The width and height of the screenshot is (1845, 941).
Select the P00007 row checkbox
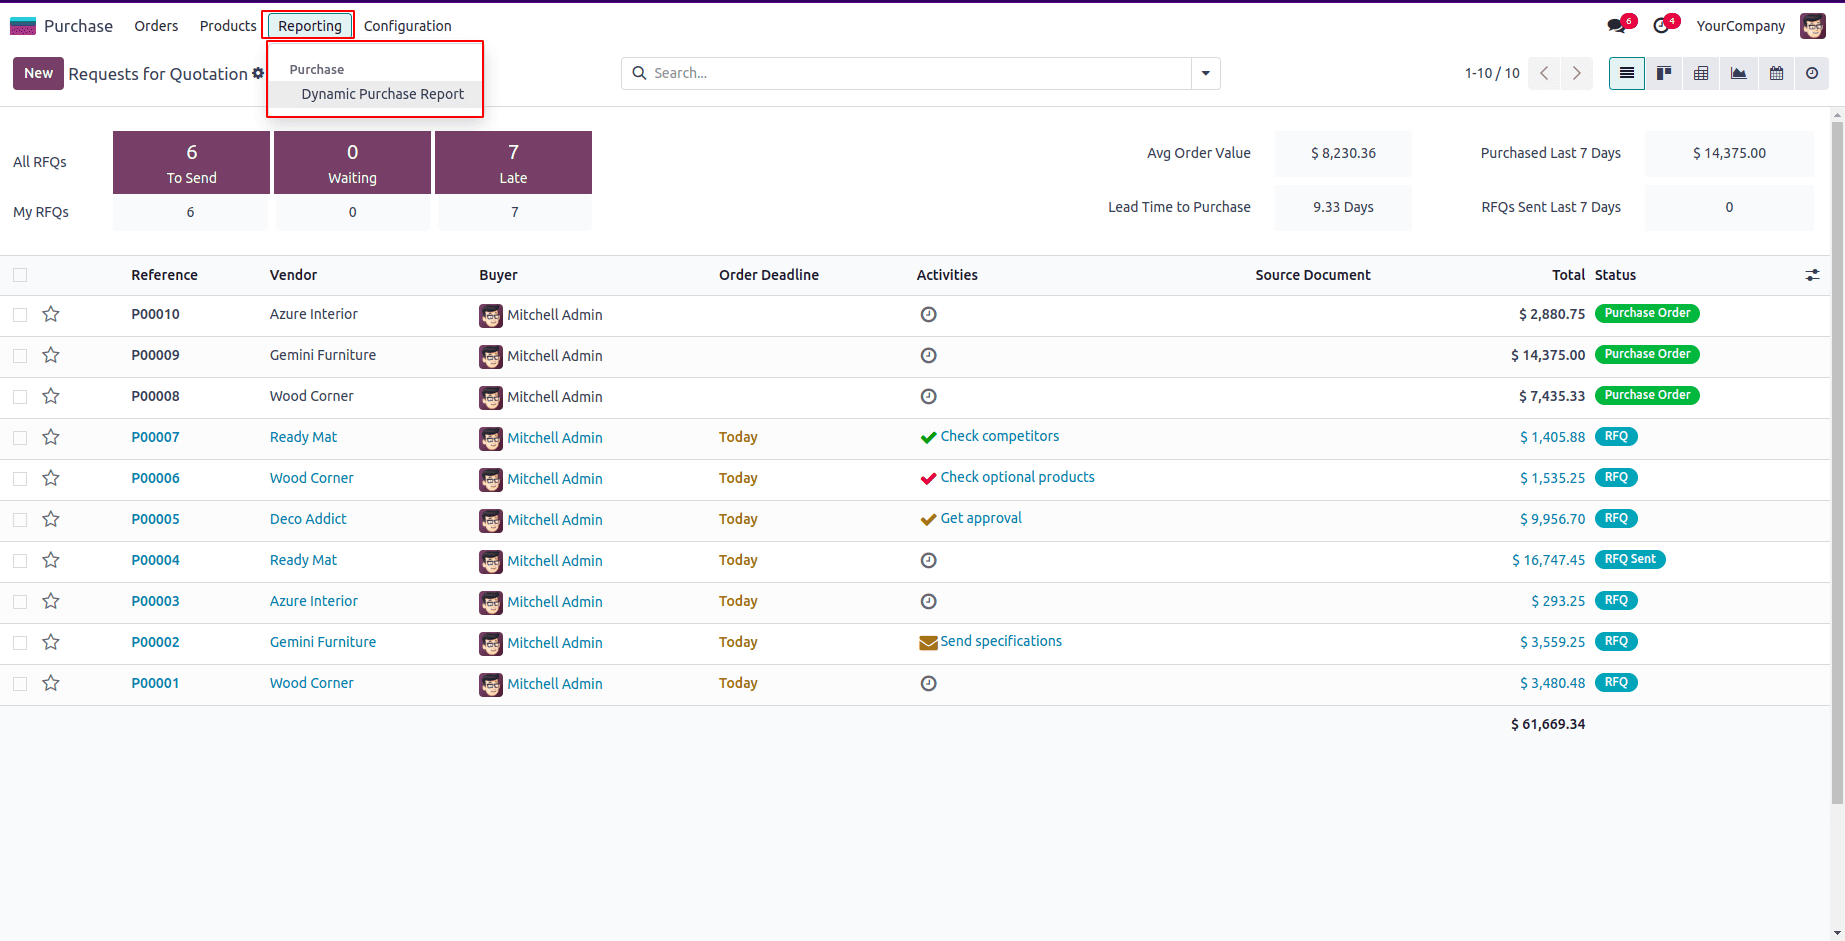20,437
